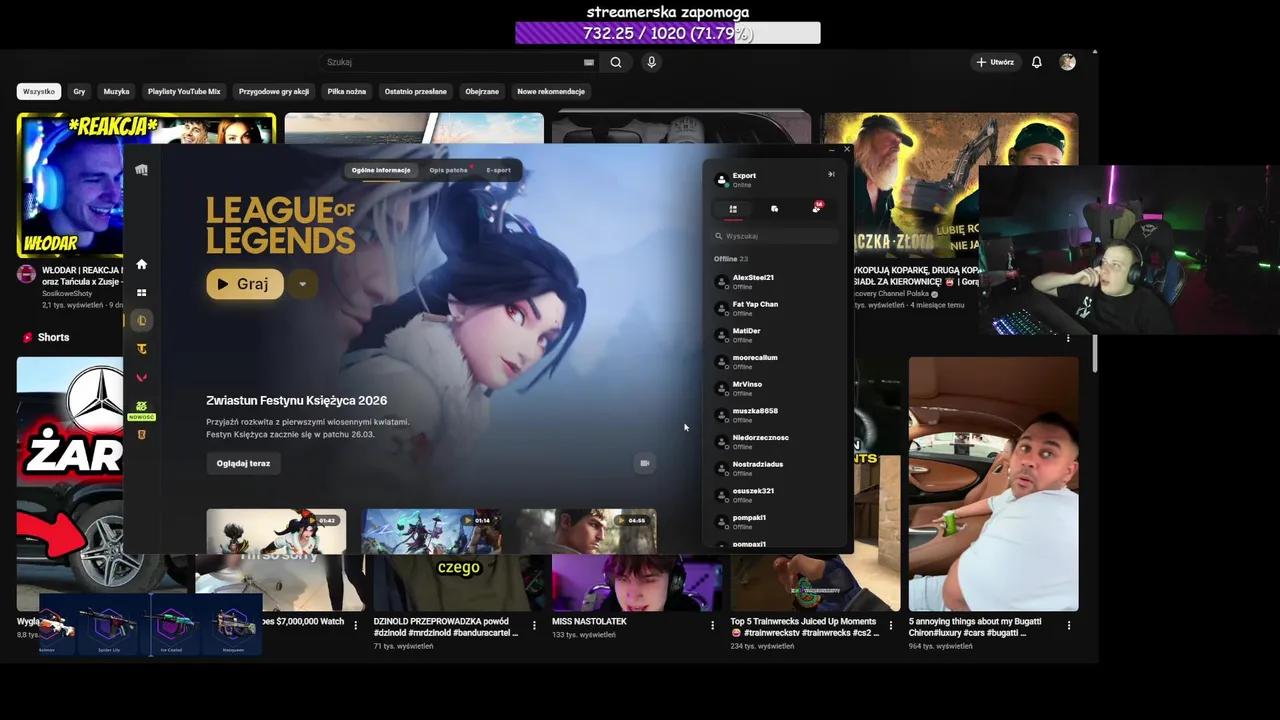Click the YouTube Utwórz button
This screenshot has width=1280, height=720.
(x=995, y=62)
